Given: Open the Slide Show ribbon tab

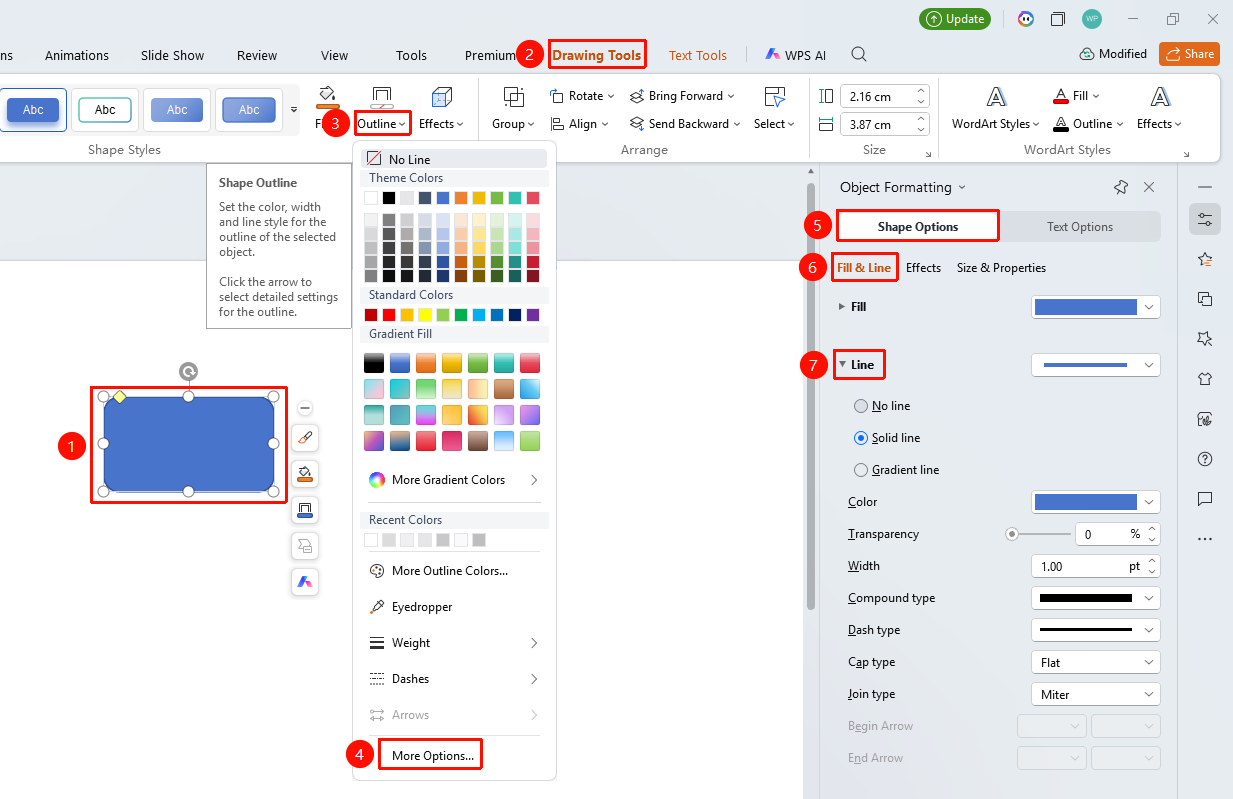Looking at the screenshot, I should point(172,55).
